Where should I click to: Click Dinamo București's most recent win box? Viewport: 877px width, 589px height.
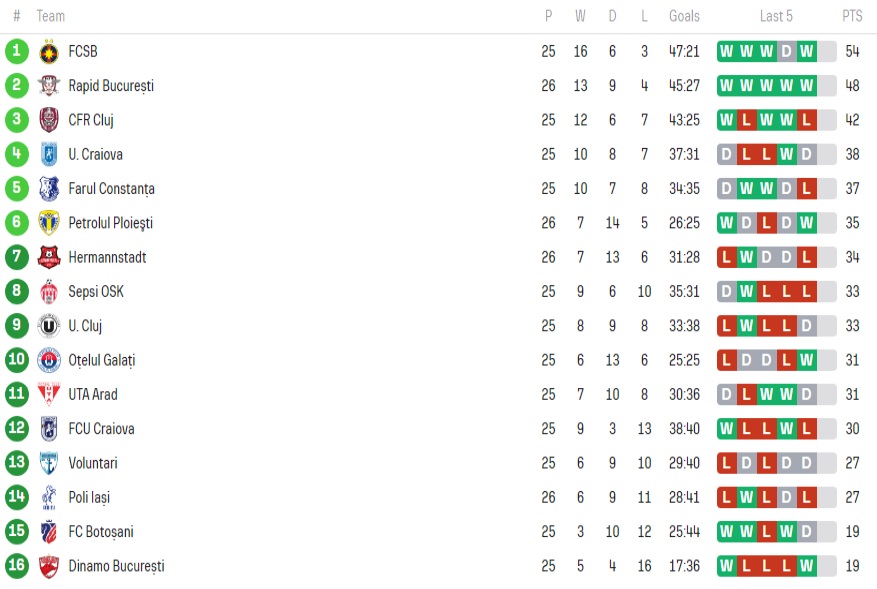(x=806, y=566)
